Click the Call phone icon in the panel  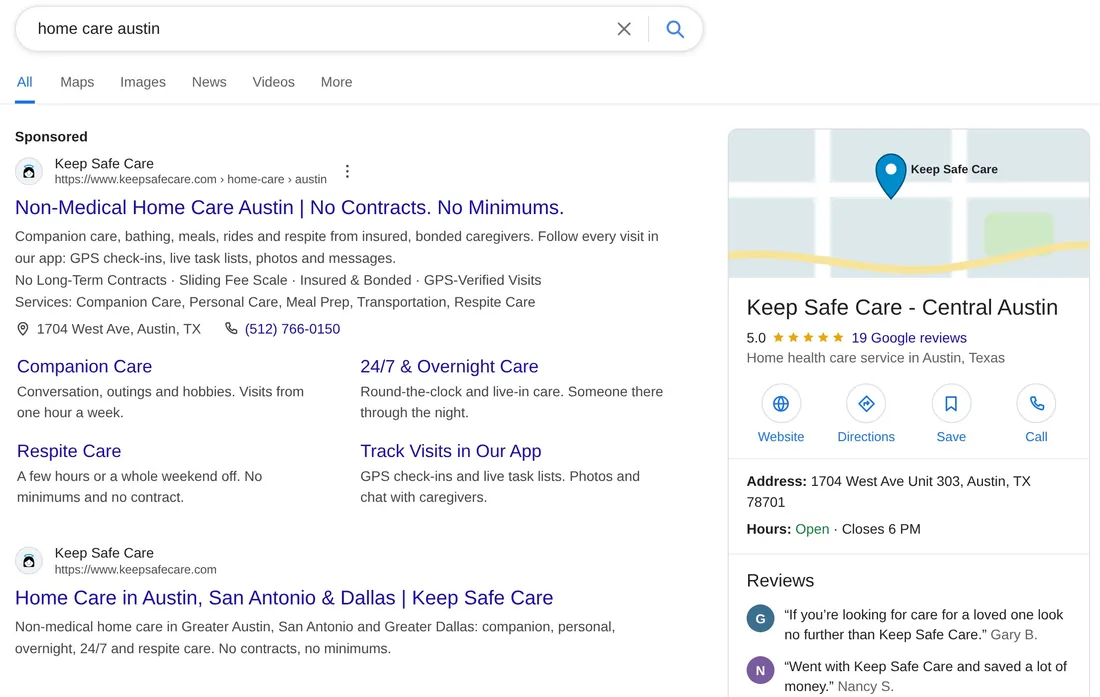1036,404
